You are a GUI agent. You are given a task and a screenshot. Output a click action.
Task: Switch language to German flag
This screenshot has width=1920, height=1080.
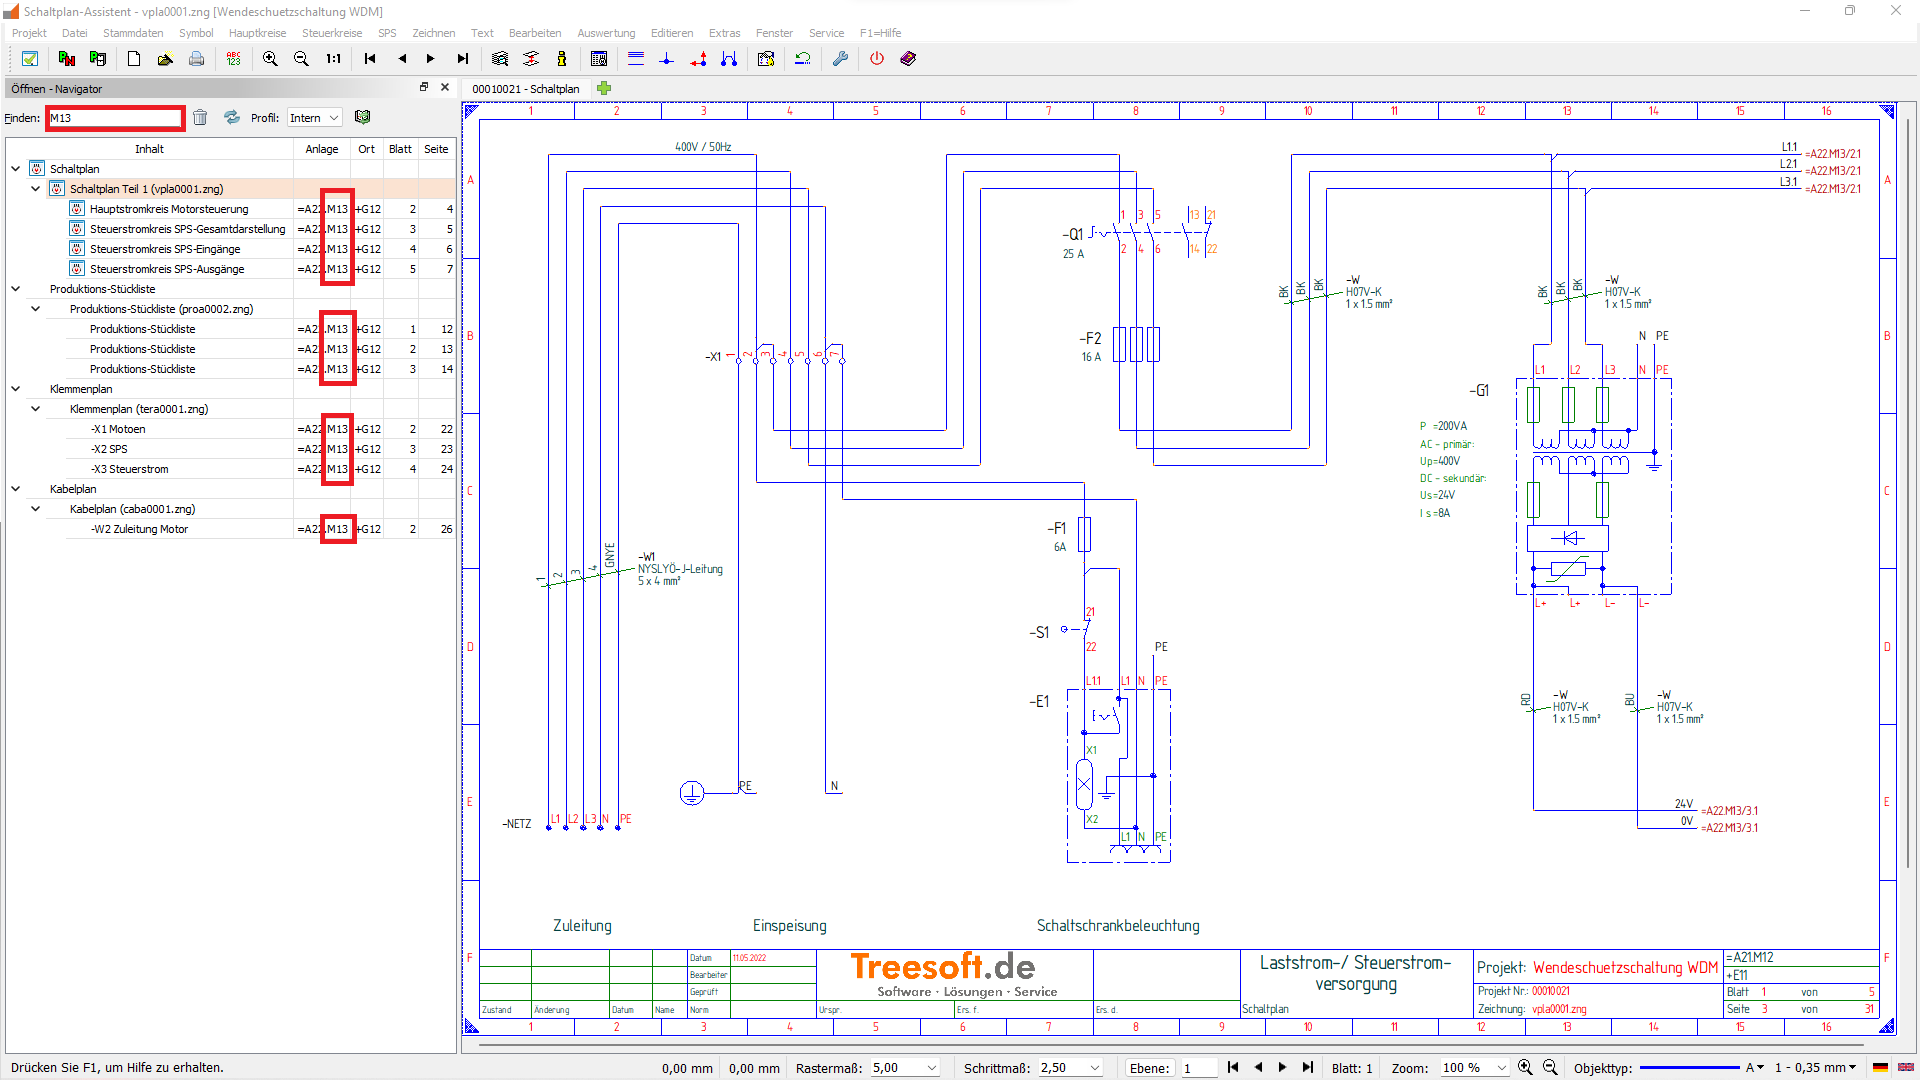click(1880, 1068)
